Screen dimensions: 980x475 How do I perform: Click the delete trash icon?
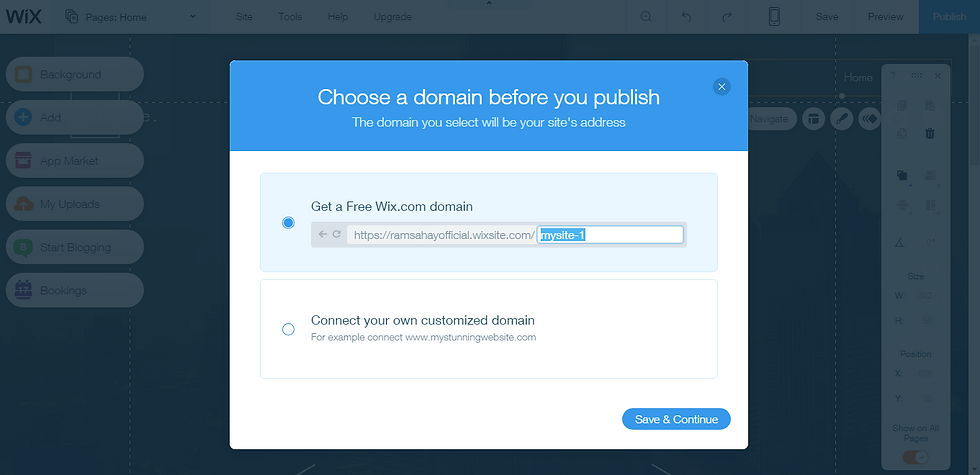point(930,133)
